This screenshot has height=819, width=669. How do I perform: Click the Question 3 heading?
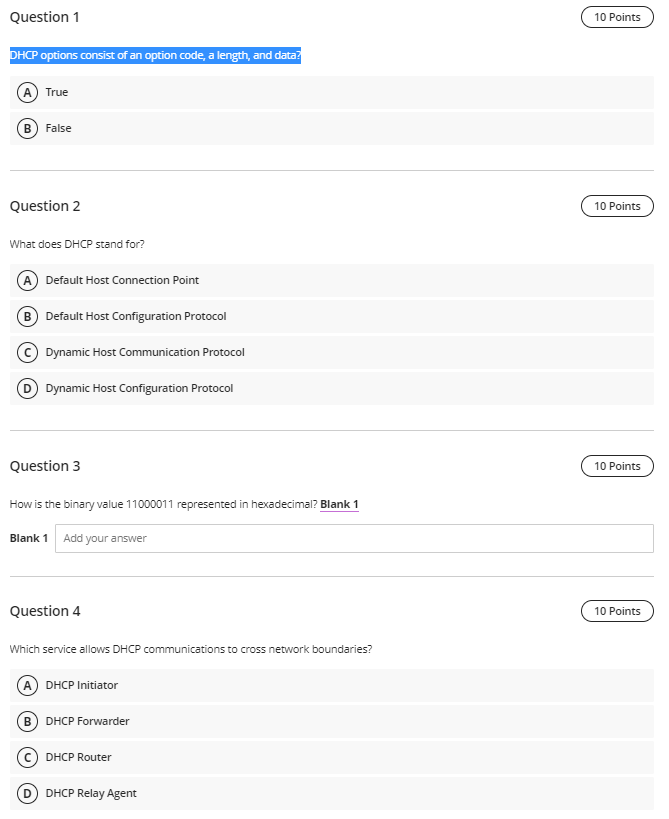(x=44, y=466)
